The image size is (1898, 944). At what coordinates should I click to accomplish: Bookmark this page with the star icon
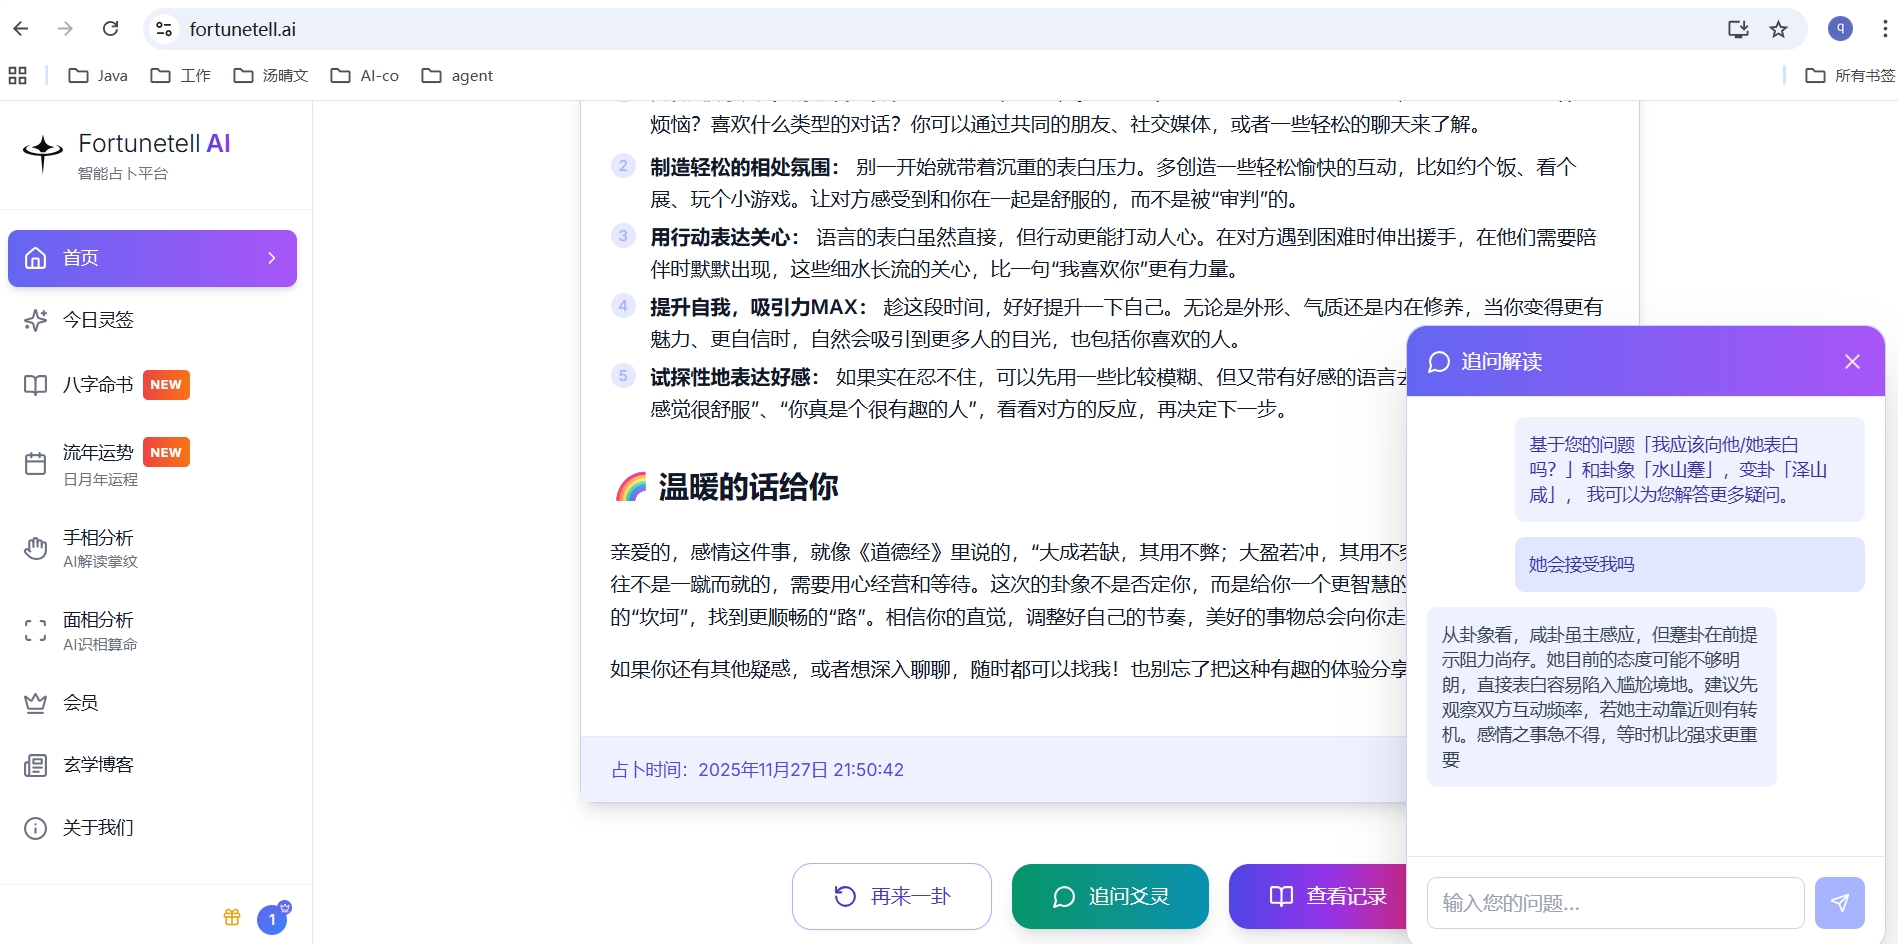coord(1778,29)
